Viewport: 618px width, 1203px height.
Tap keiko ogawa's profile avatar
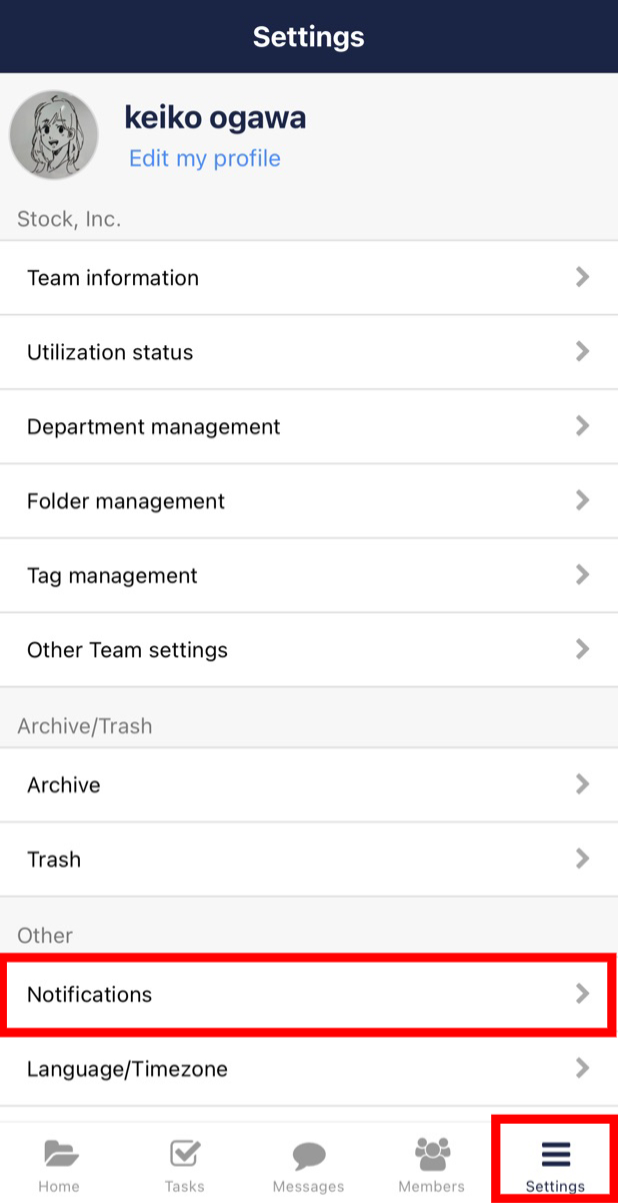click(54, 134)
